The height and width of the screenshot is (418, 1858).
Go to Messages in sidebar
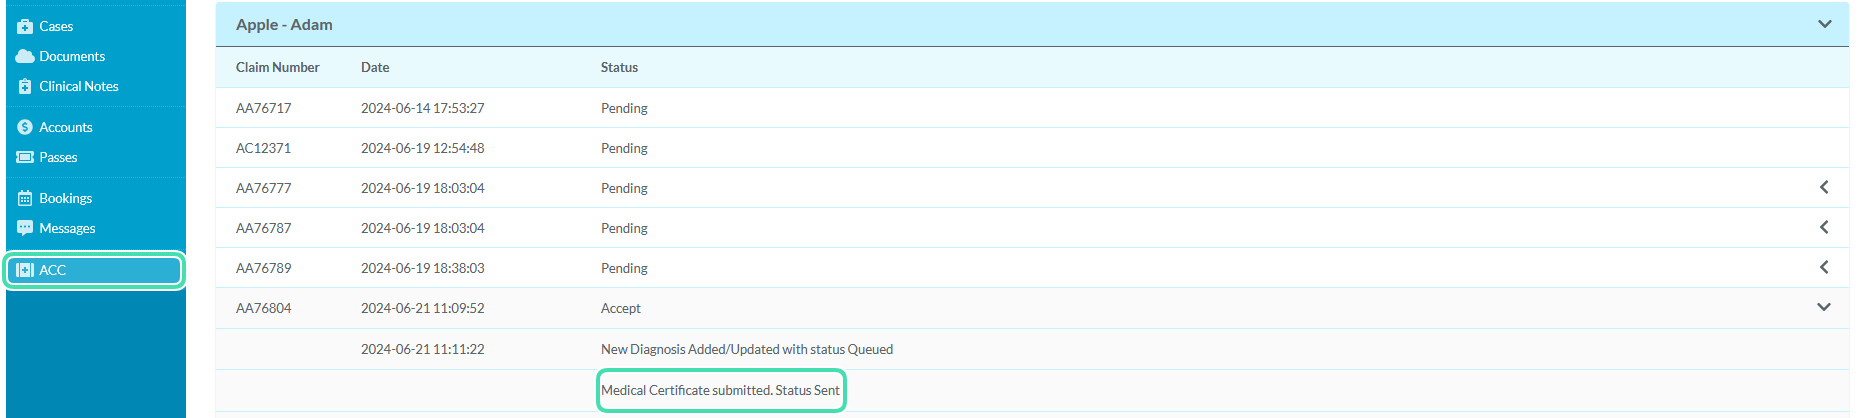(x=67, y=228)
